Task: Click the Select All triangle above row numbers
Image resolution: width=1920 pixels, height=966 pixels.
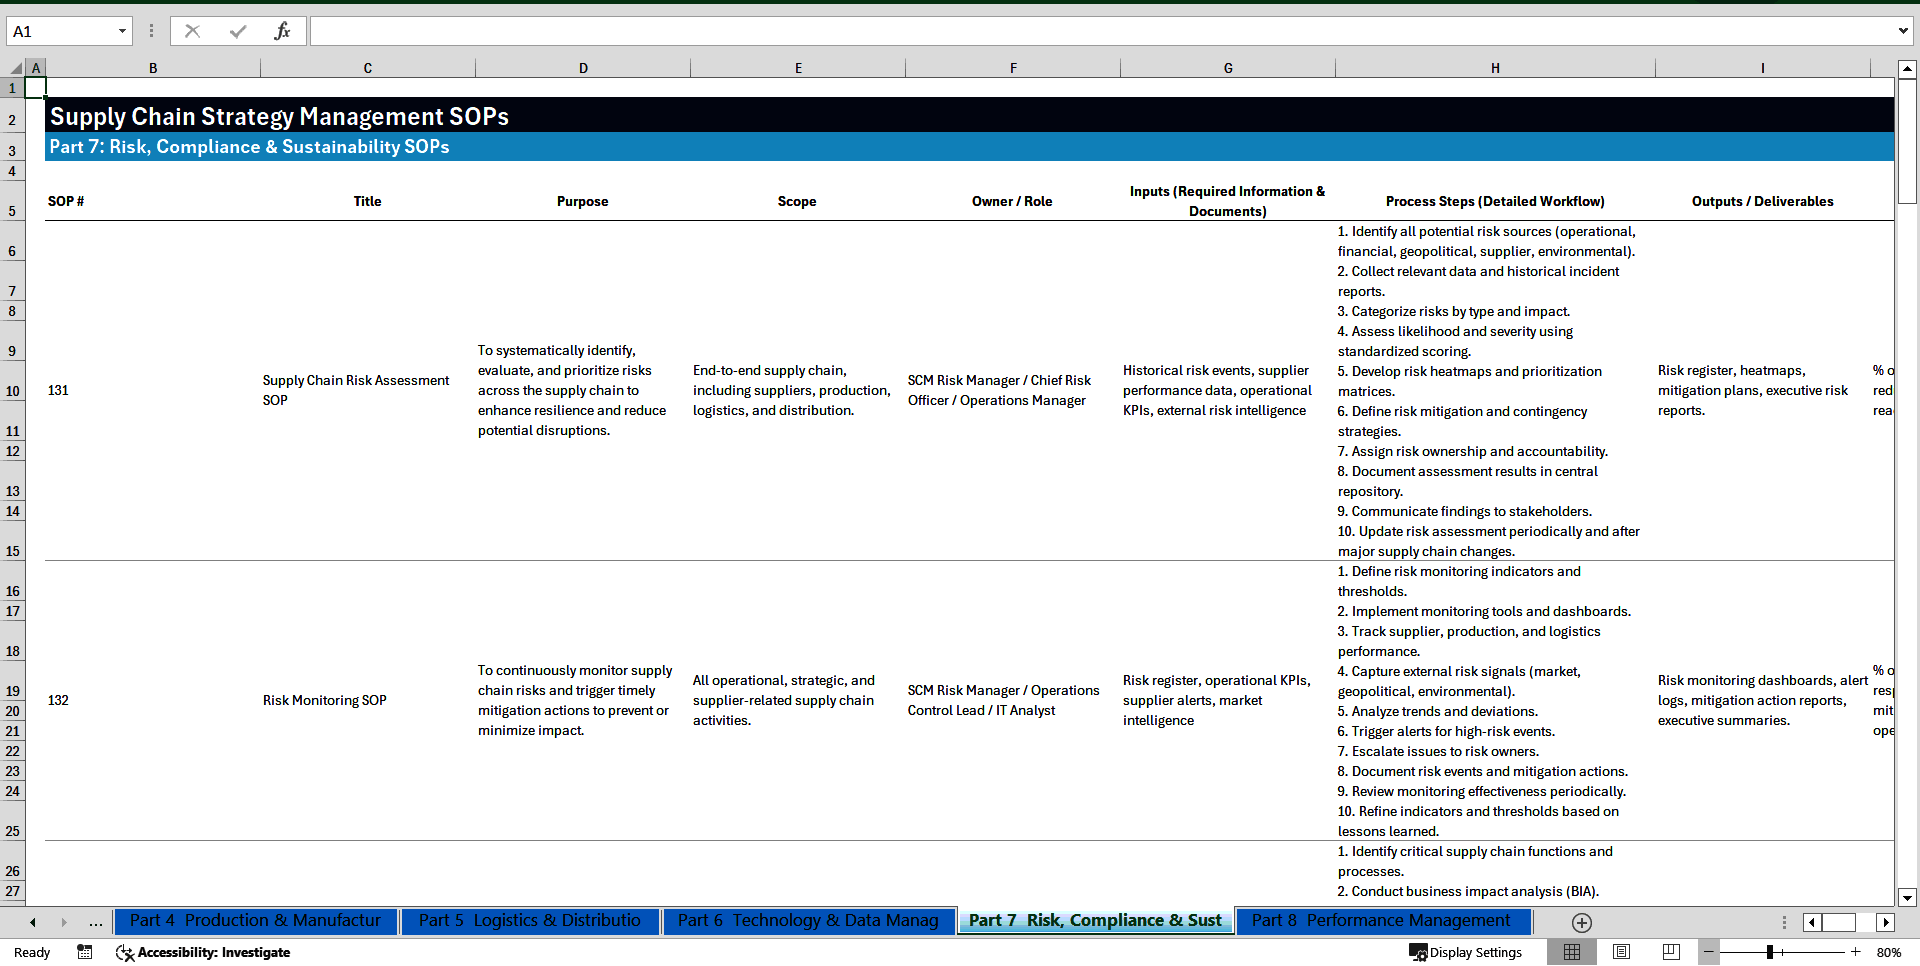Action: pyautogui.click(x=14, y=67)
